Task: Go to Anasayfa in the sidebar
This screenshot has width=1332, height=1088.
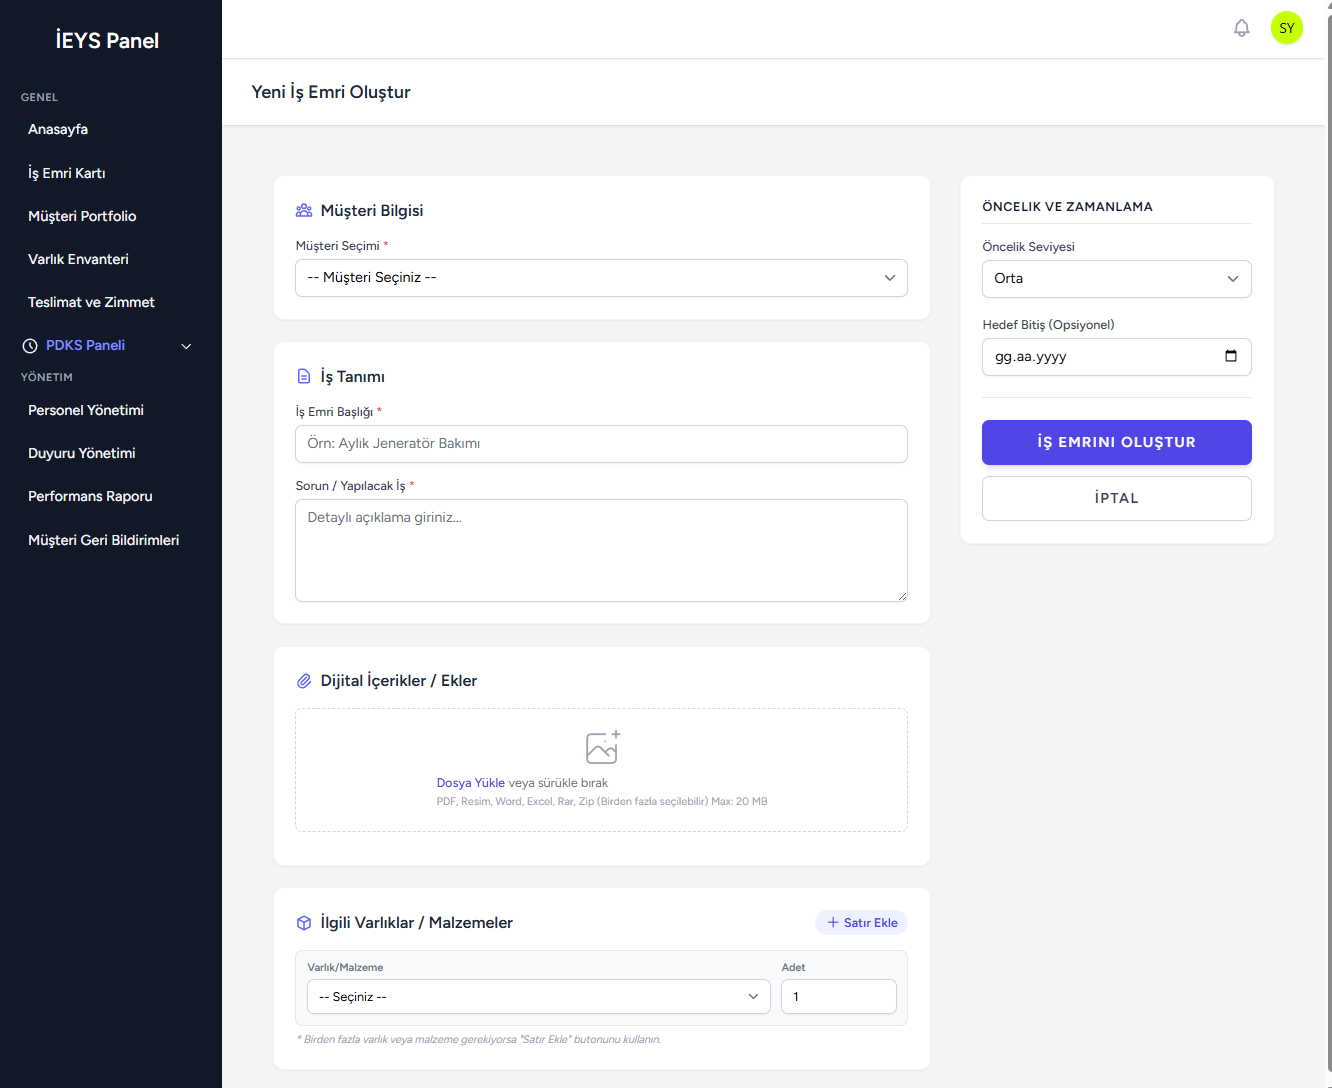Action: point(58,129)
